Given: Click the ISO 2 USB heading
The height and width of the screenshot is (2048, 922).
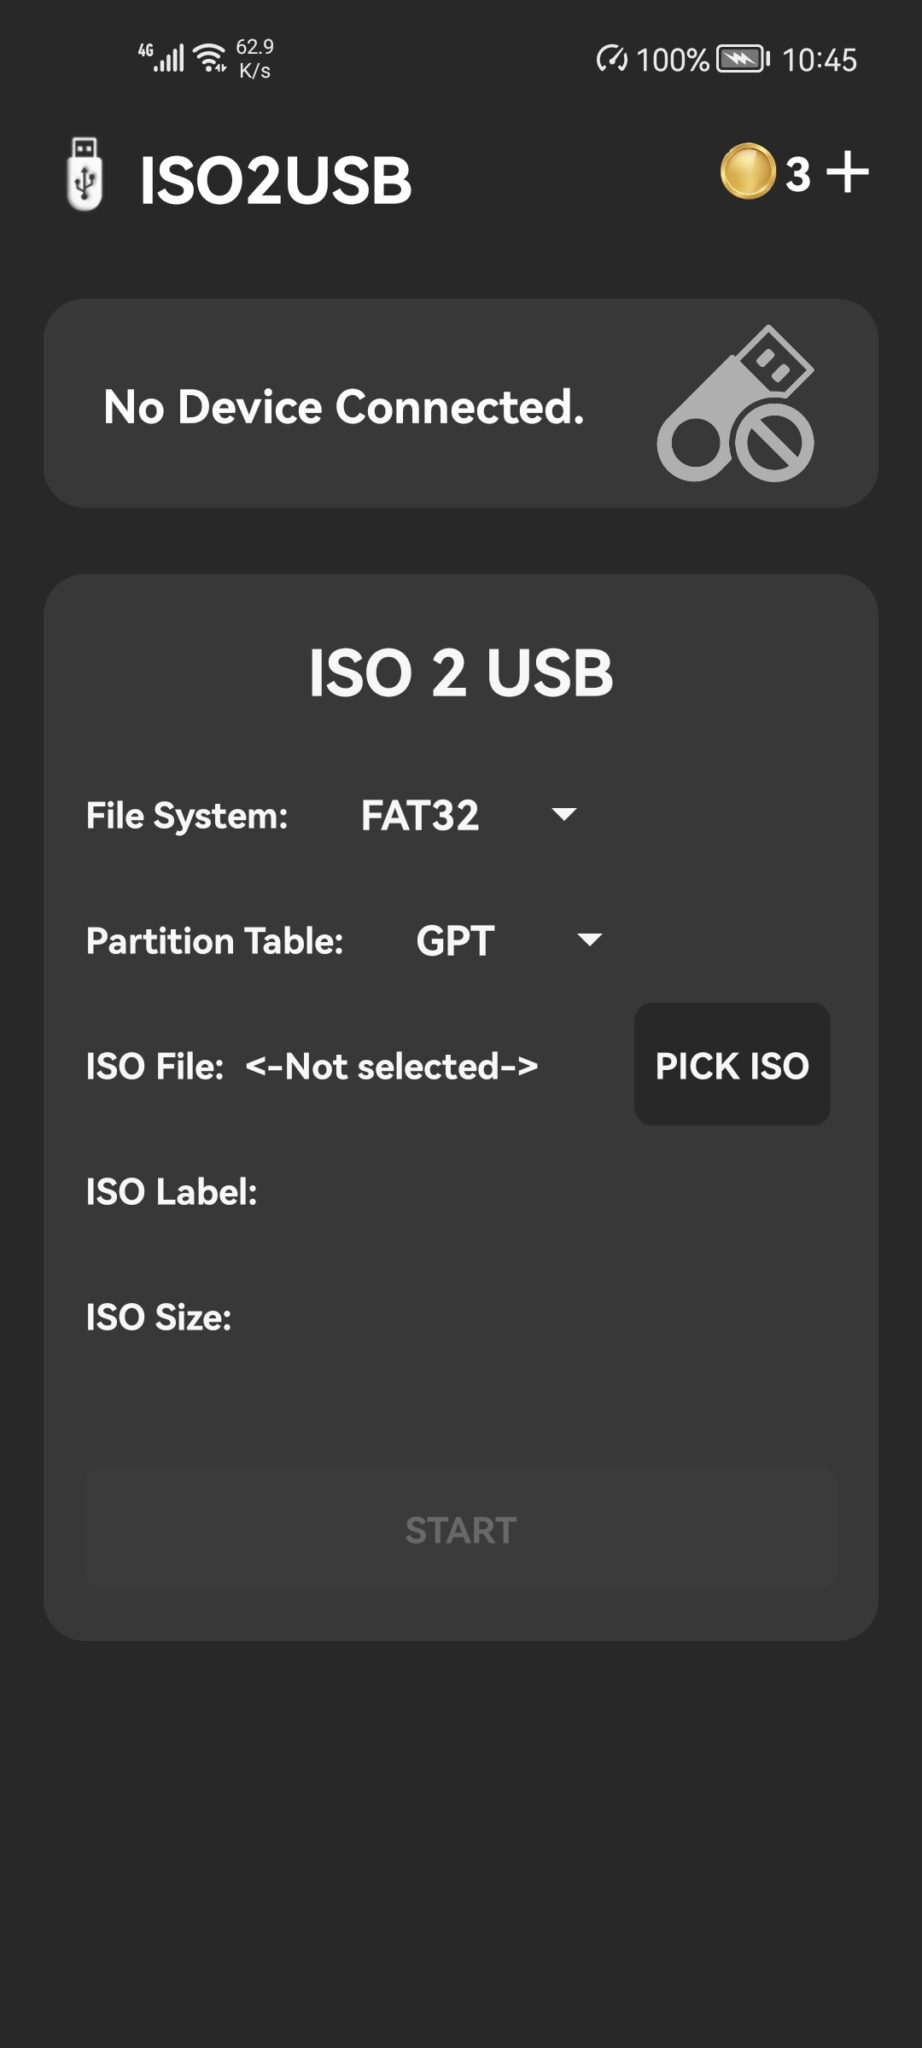Looking at the screenshot, I should 460,672.
